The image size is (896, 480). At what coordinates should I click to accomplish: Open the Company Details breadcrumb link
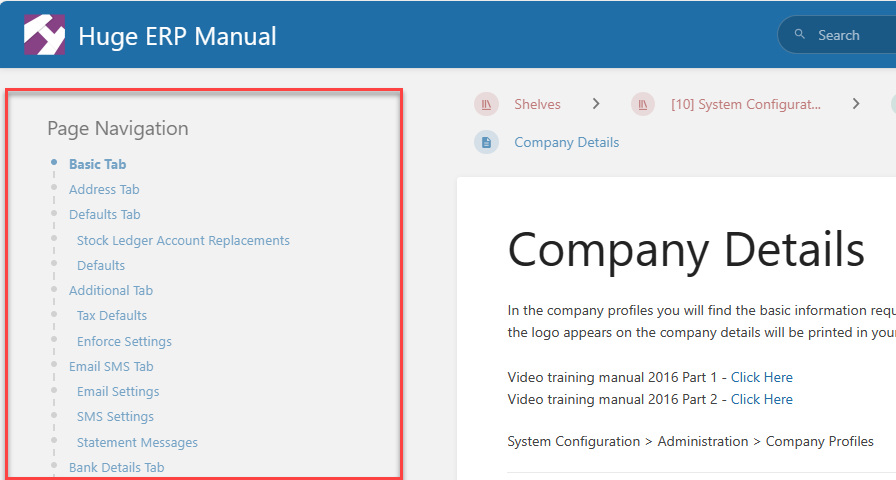coord(566,143)
